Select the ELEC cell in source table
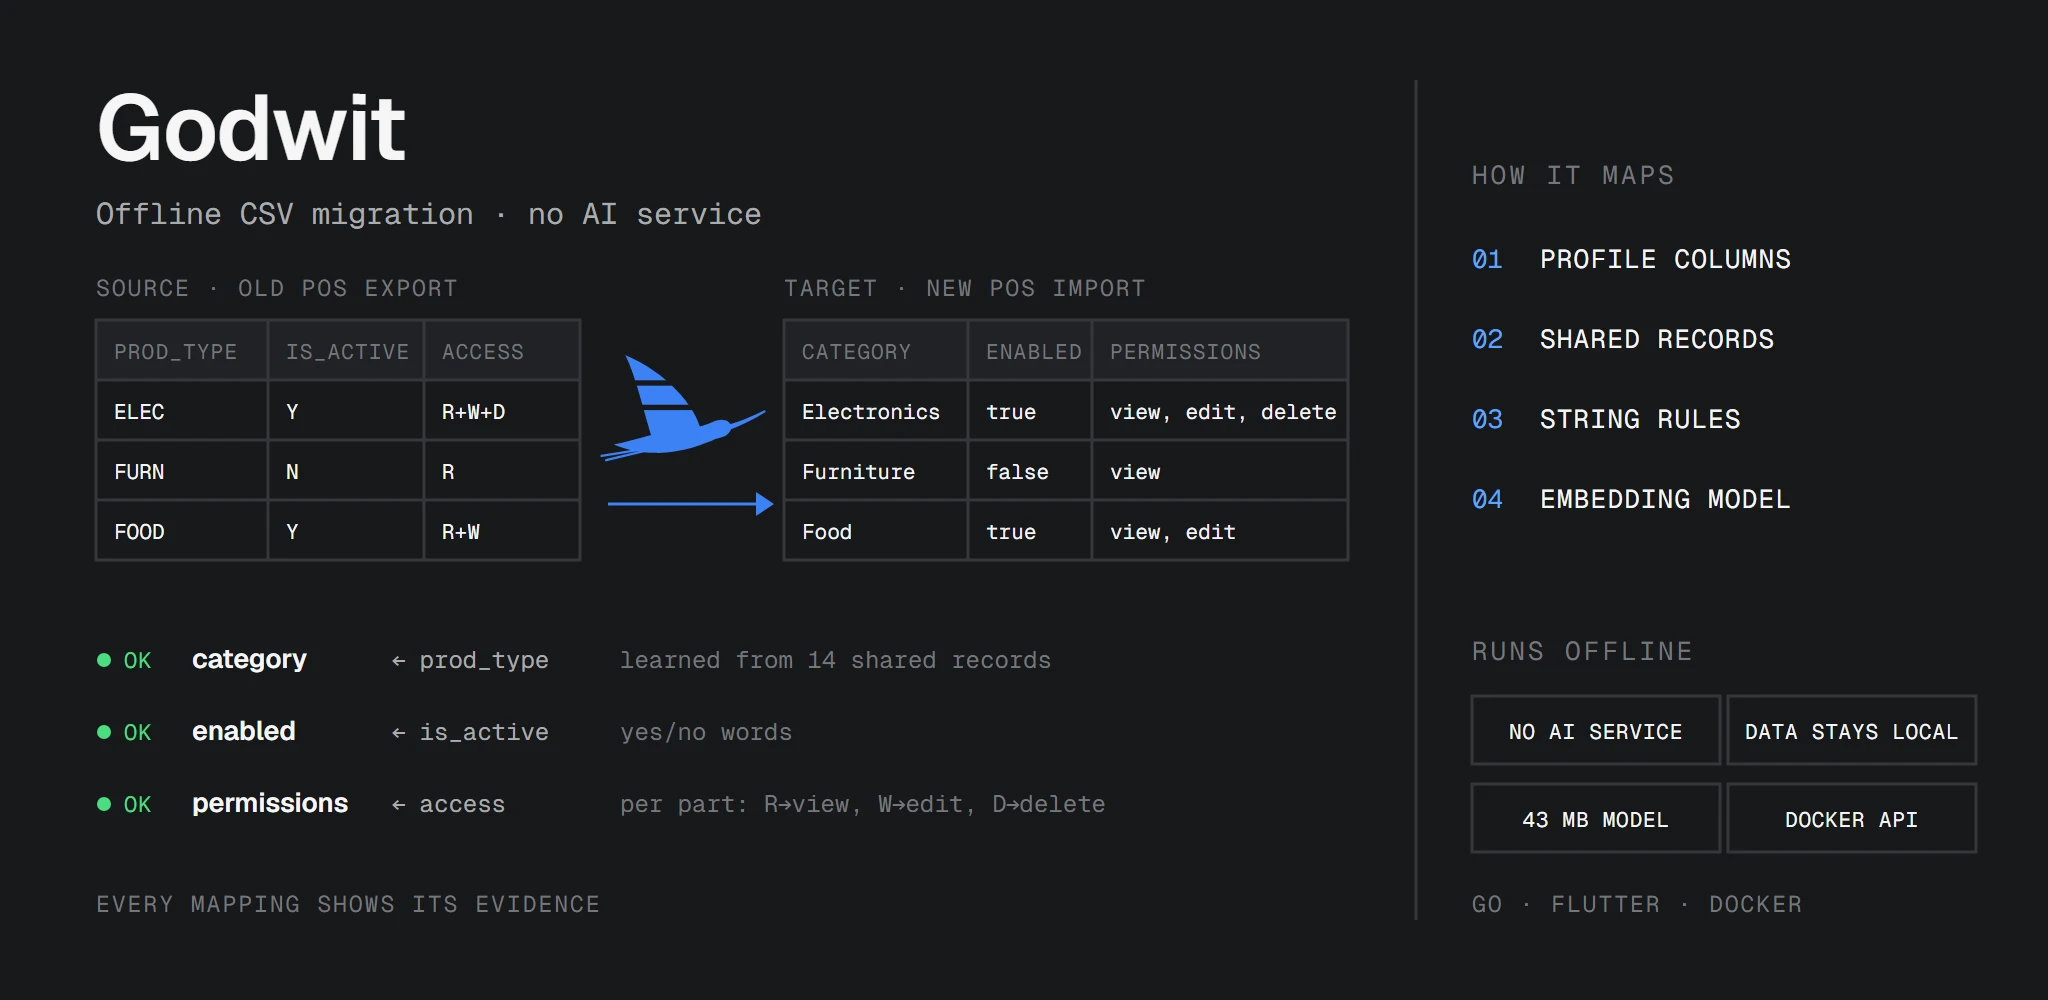Viewport: 2048px width, 1000px height. coord(182,411)
